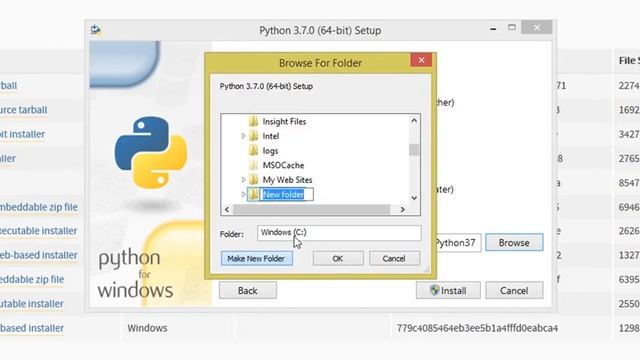Viewport: 640px width, 360px height.
Task: Maximize the Python Setup window
Action: 512,28
